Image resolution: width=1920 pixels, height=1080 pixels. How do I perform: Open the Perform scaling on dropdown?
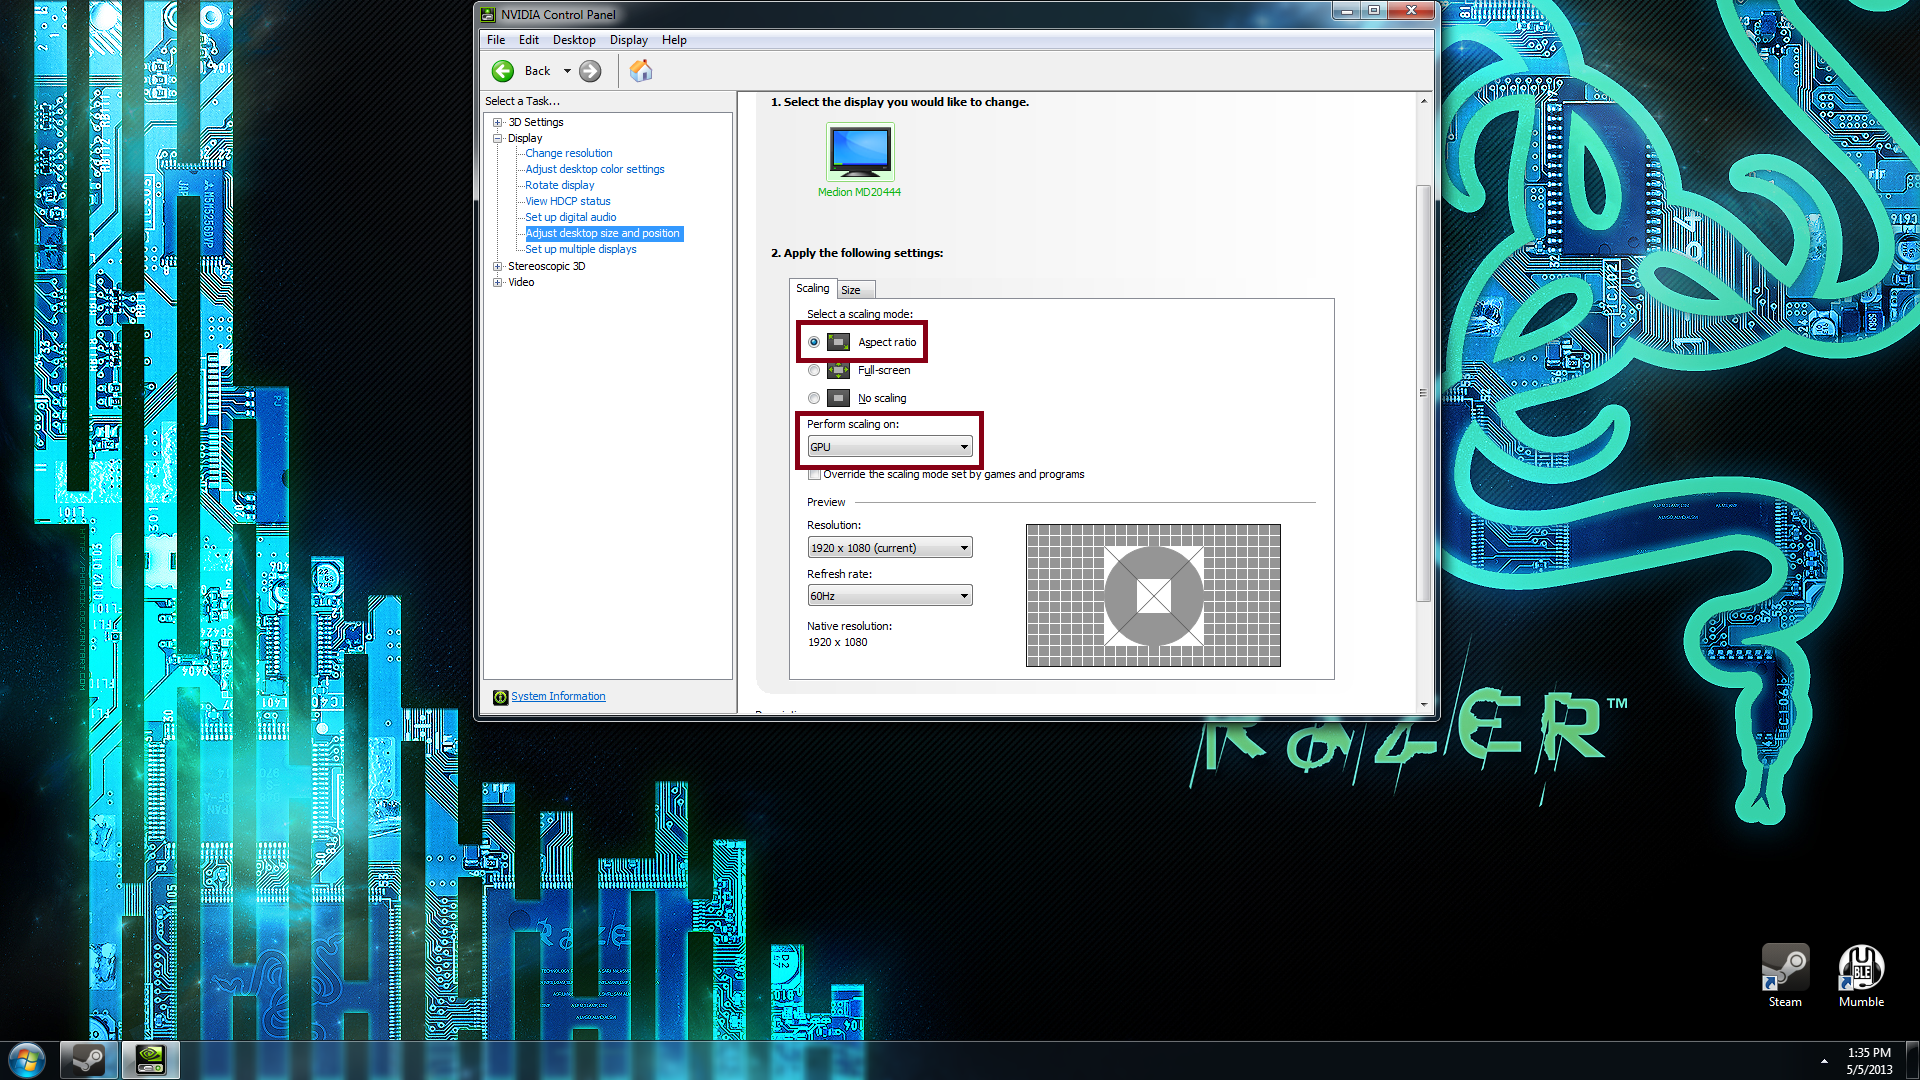click(x=890, y=447)
